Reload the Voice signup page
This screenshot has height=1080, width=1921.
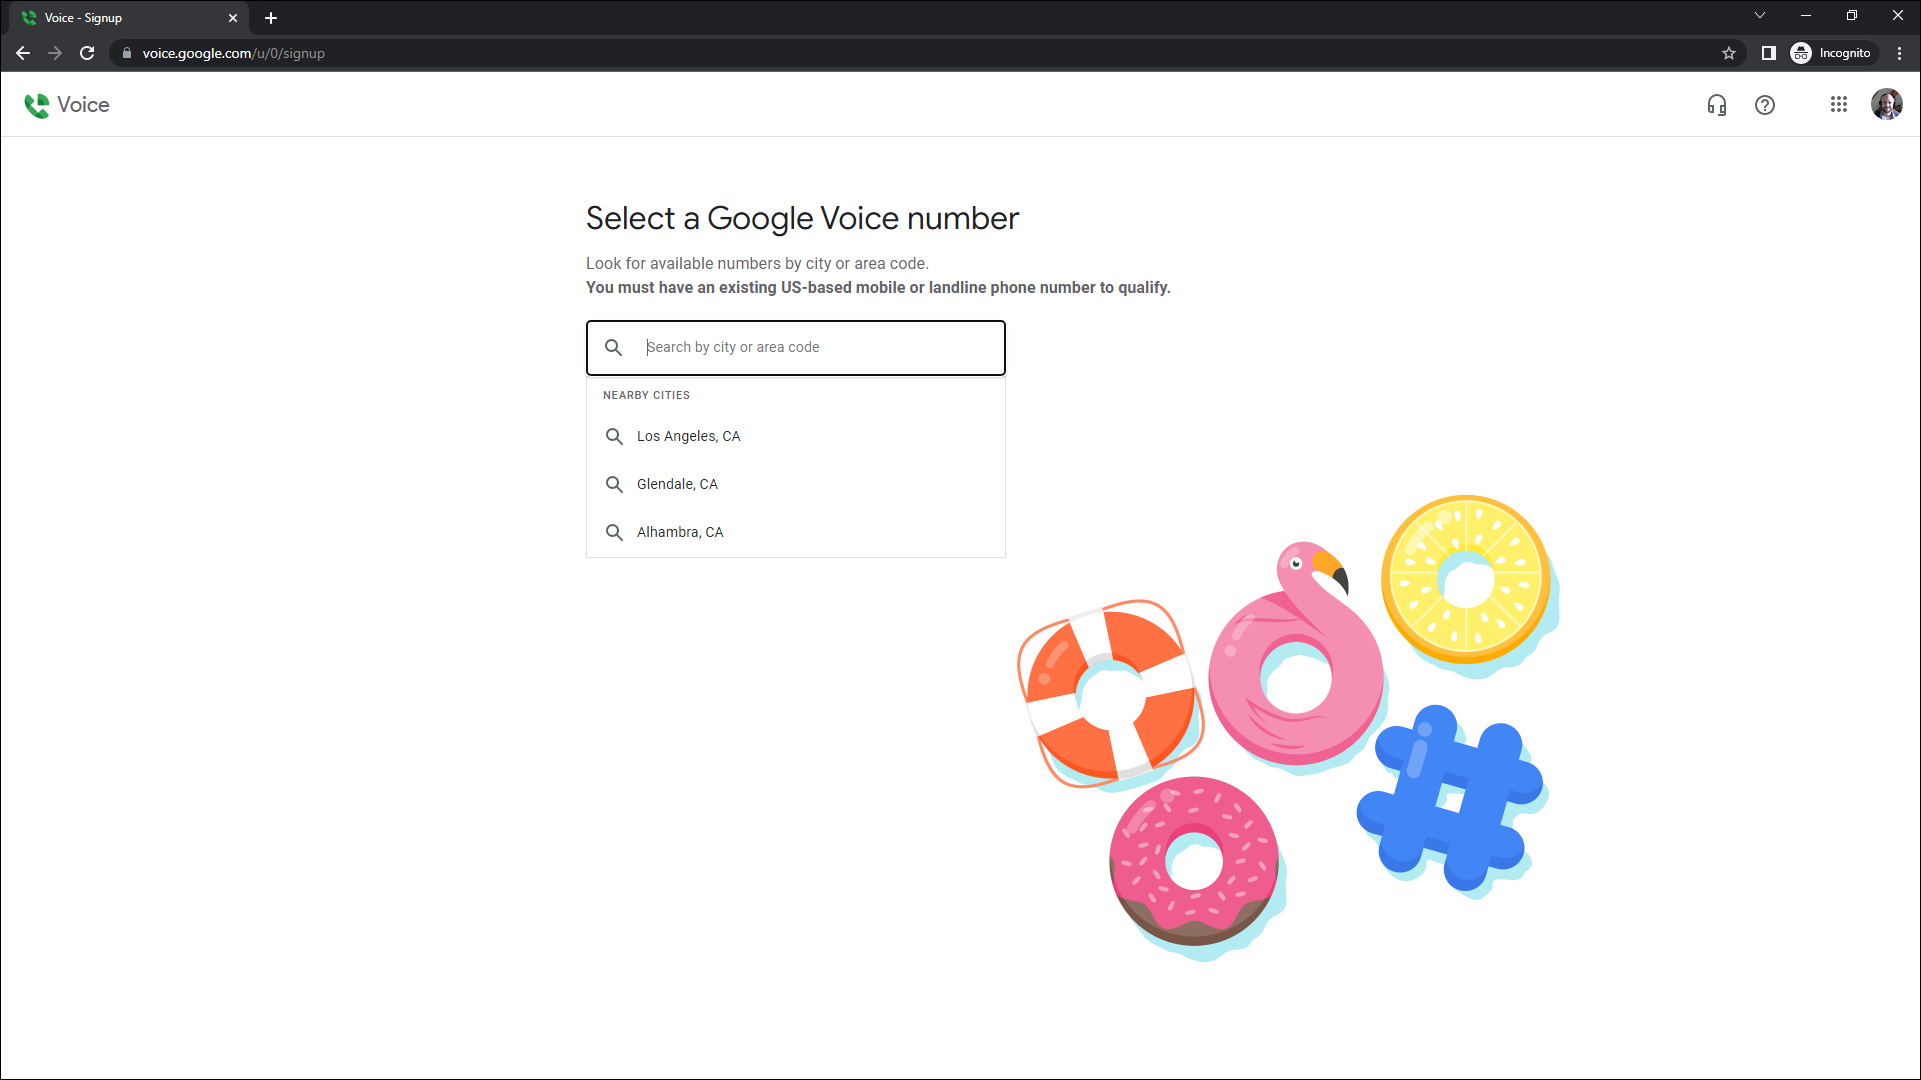click(87, 53)
